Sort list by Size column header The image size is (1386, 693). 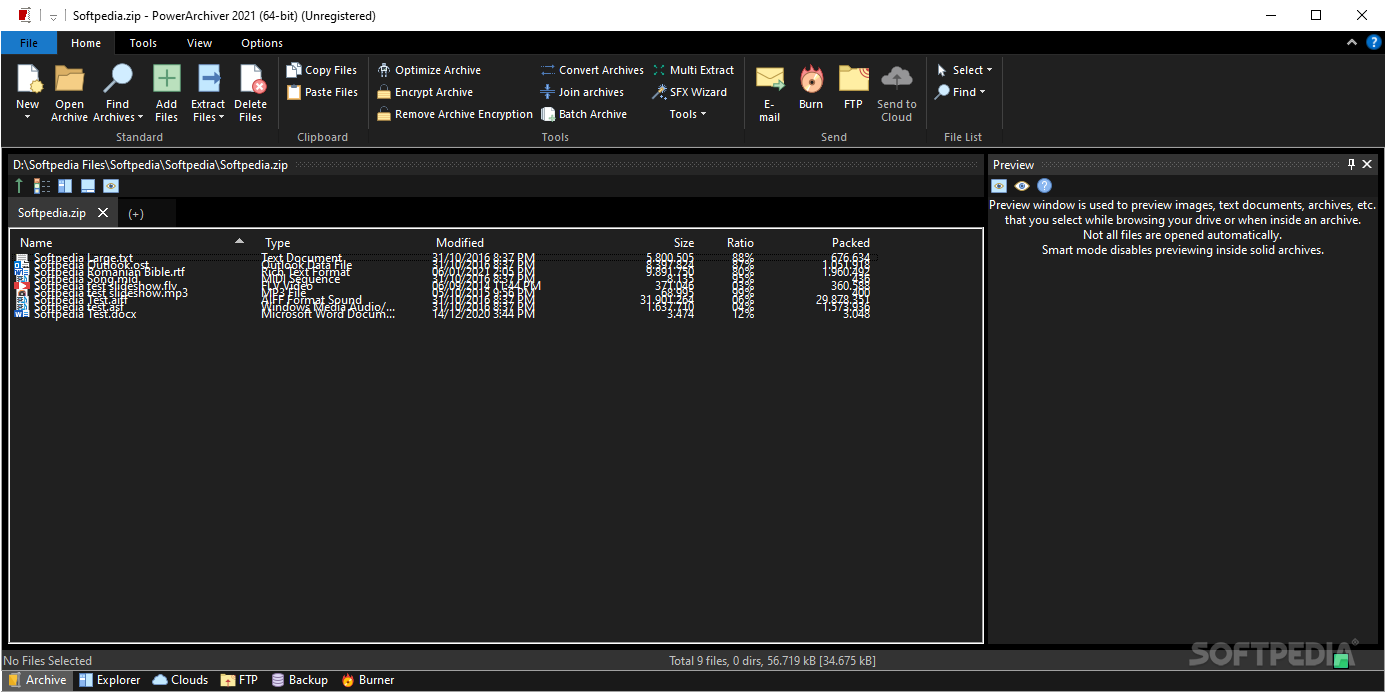(683, 242)
